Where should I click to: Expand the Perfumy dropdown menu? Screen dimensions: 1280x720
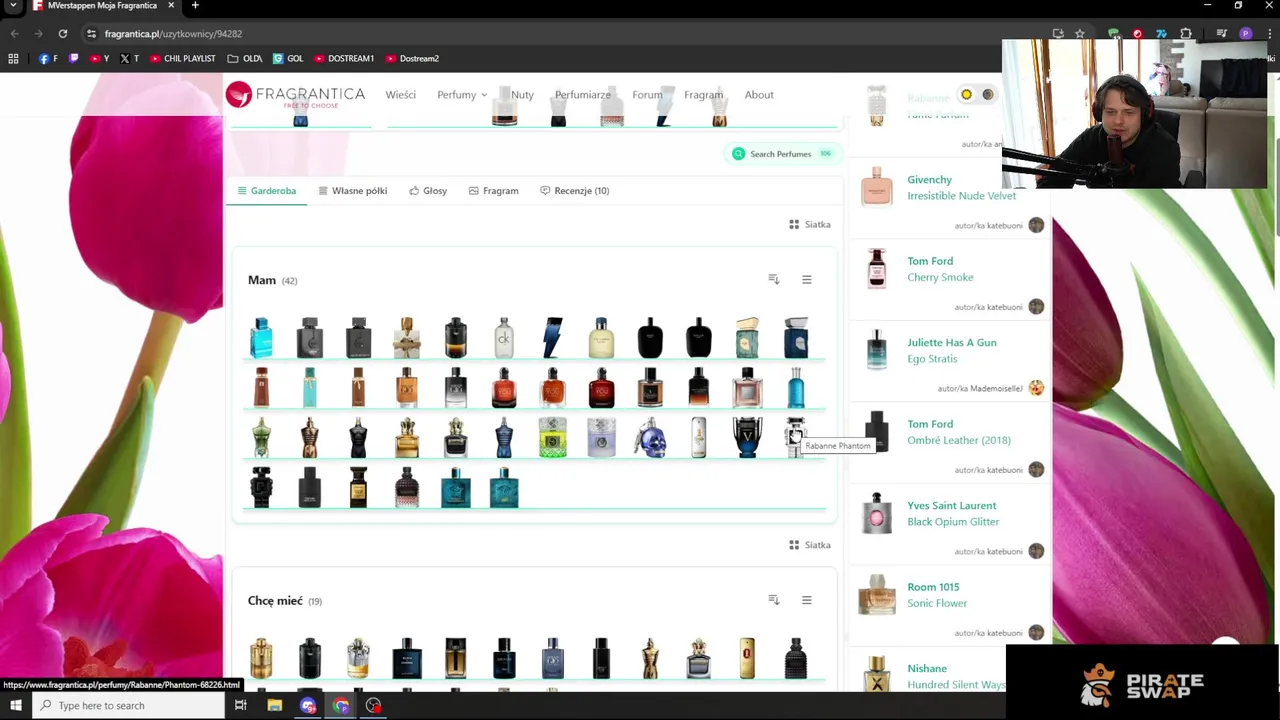click(x=462, y=95)
